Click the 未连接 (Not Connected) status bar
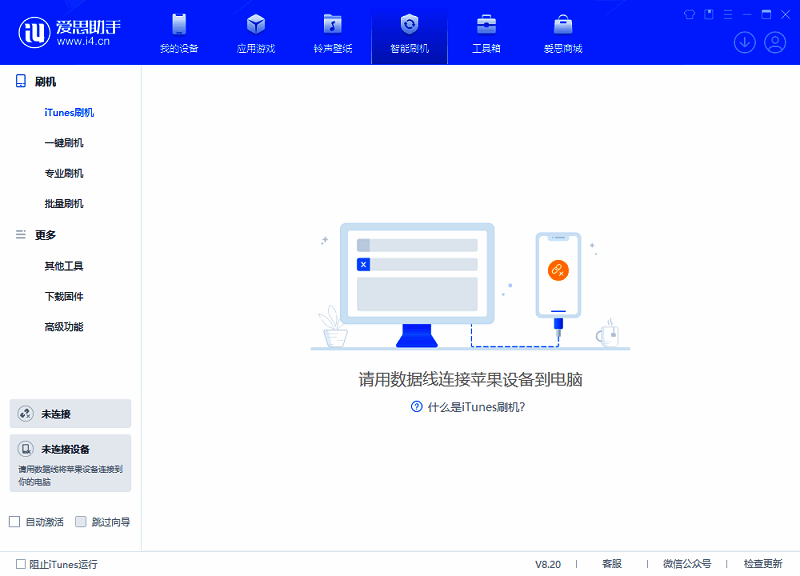 (x=70, y=413)
